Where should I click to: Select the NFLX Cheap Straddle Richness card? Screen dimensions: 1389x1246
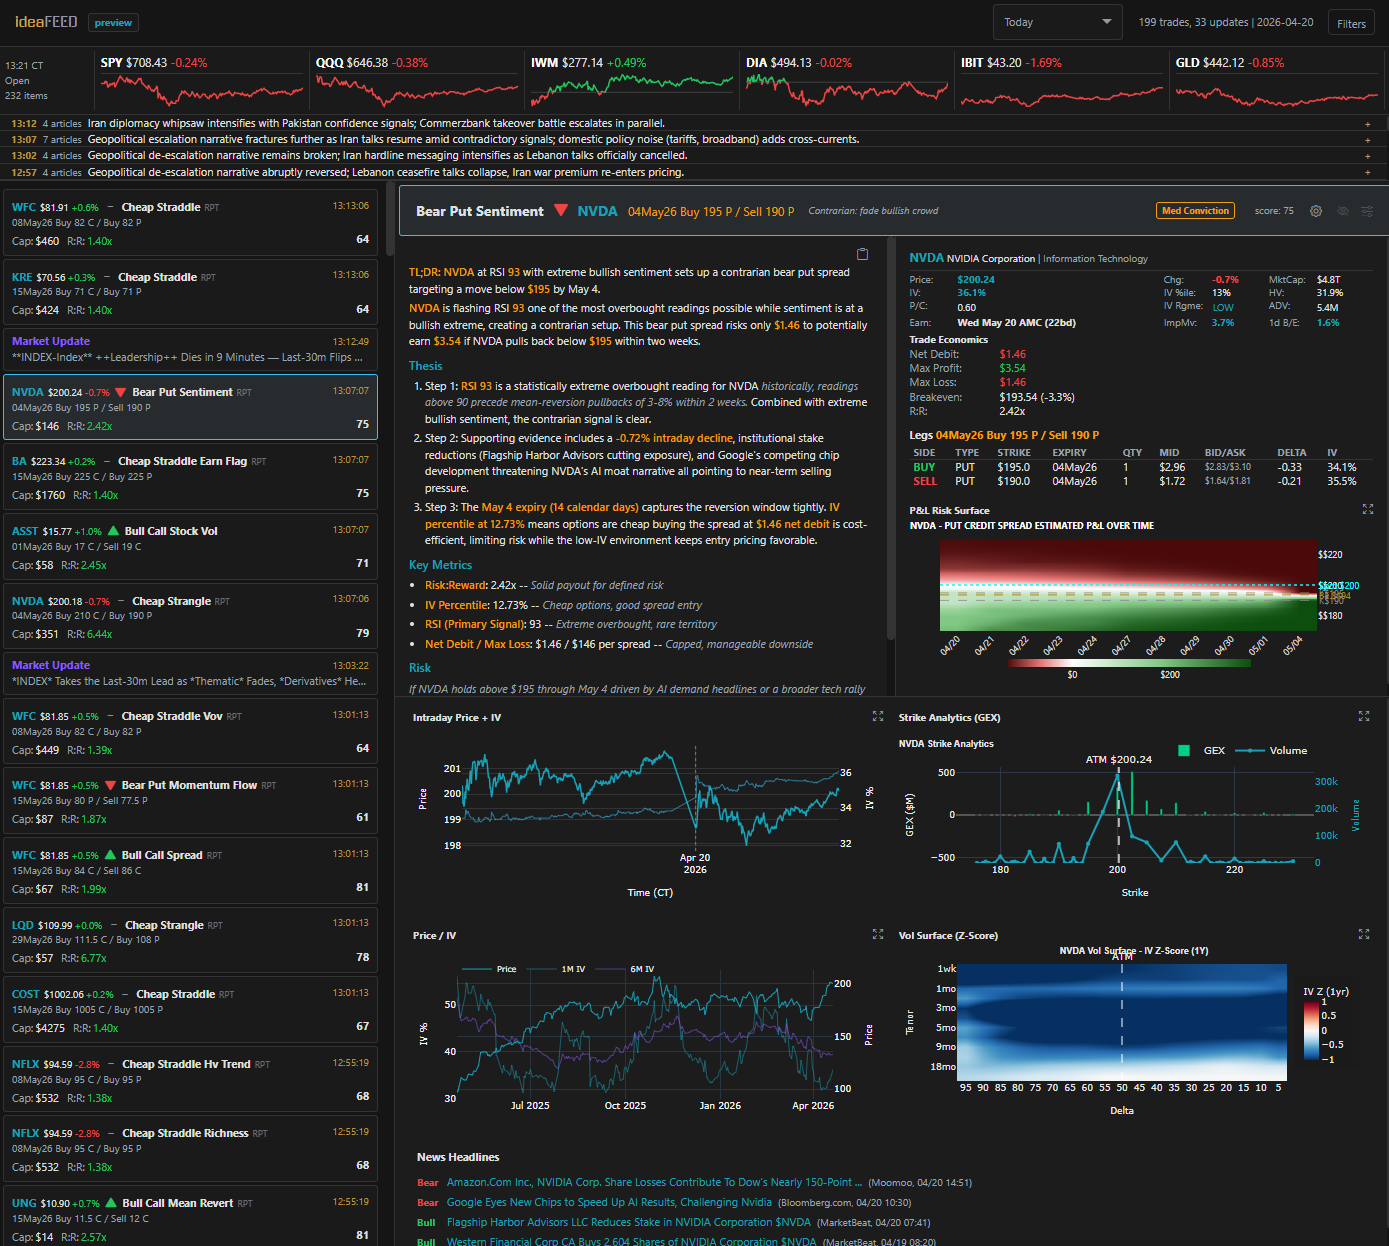click(x=190, y=1149)
